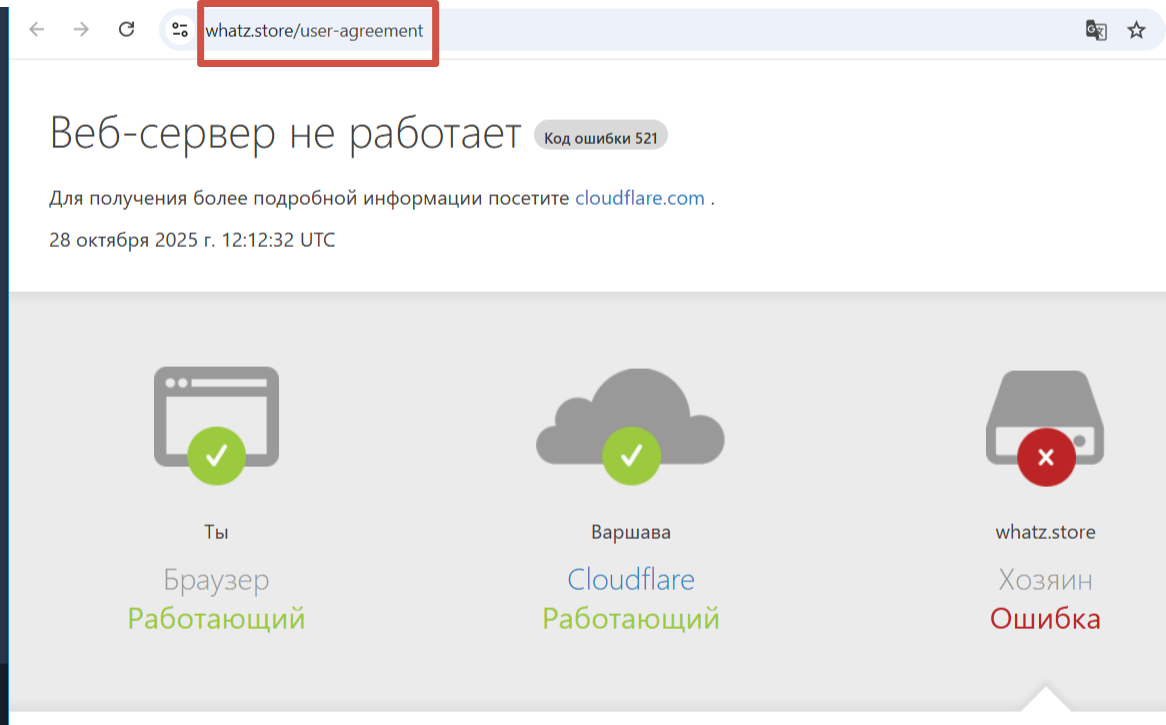Reload the current page

coord(126,29)
